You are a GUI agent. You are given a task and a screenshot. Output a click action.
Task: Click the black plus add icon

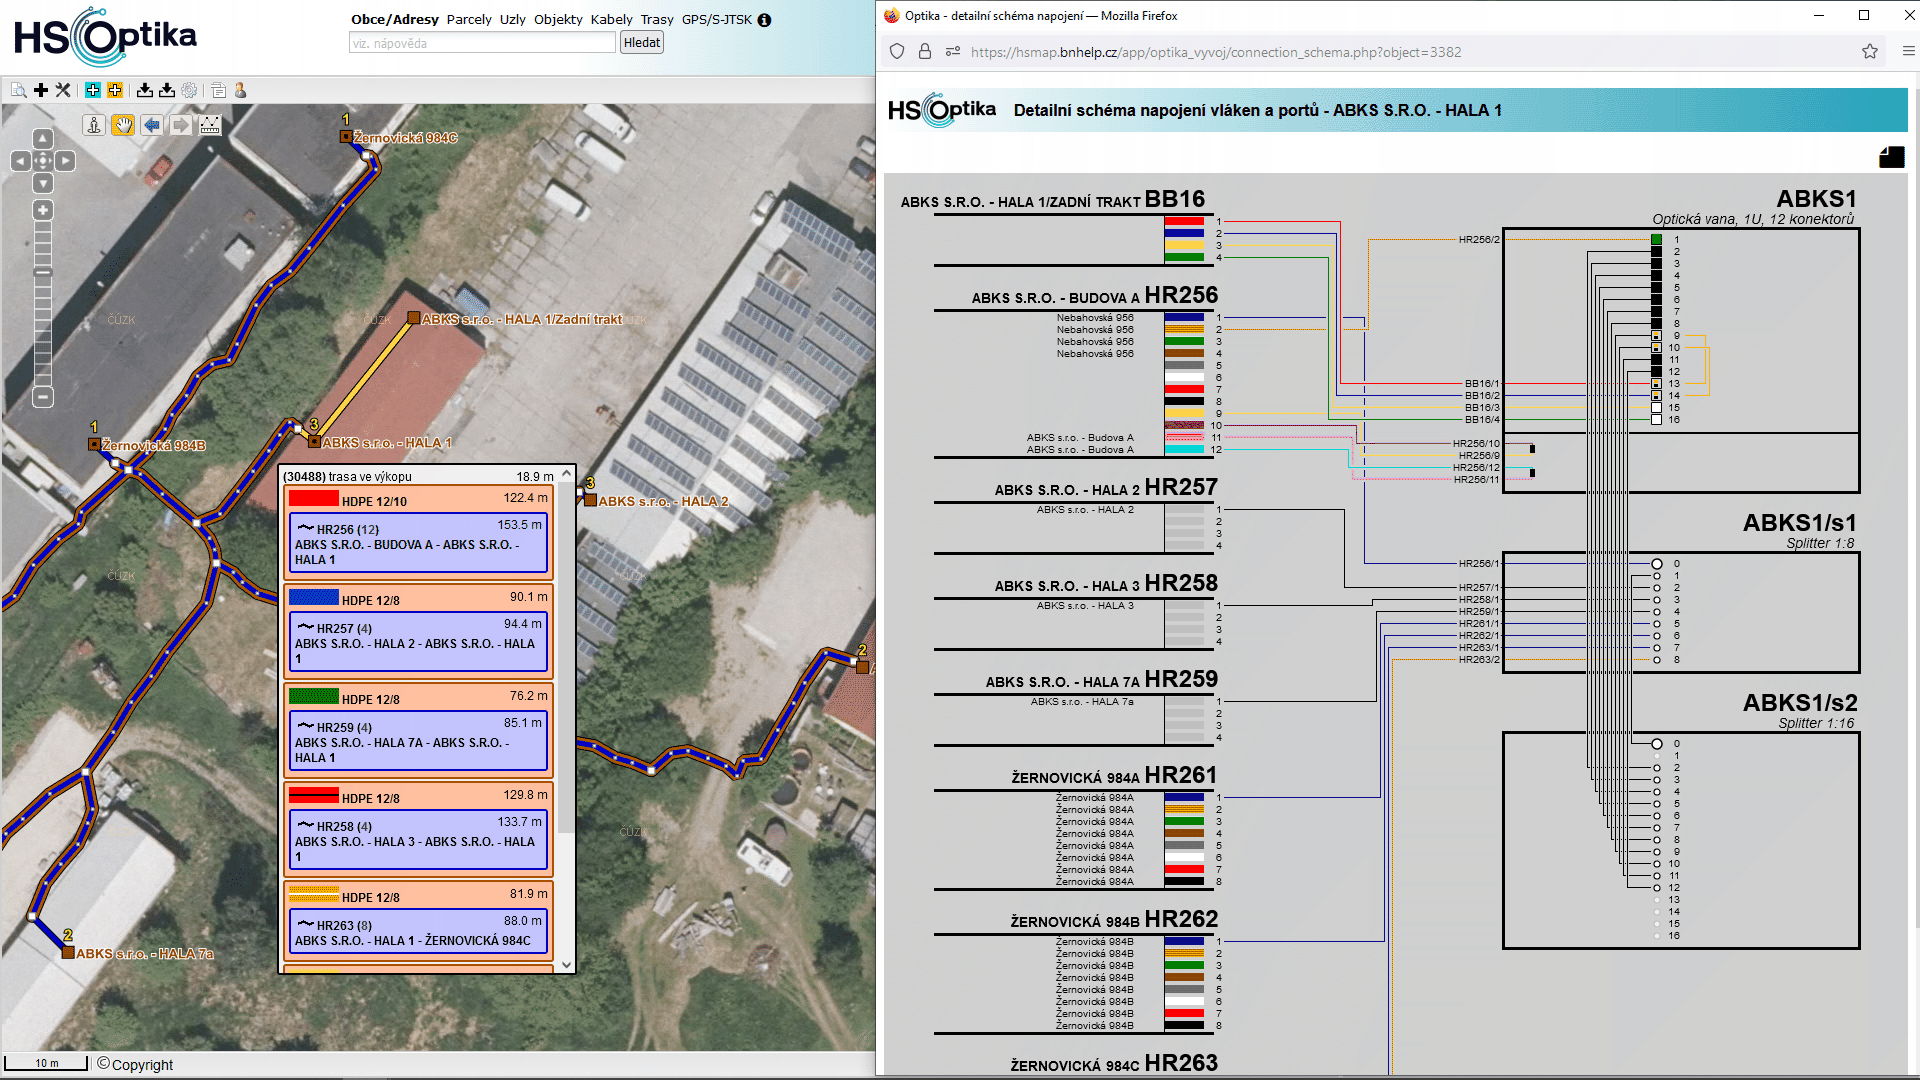41,90
